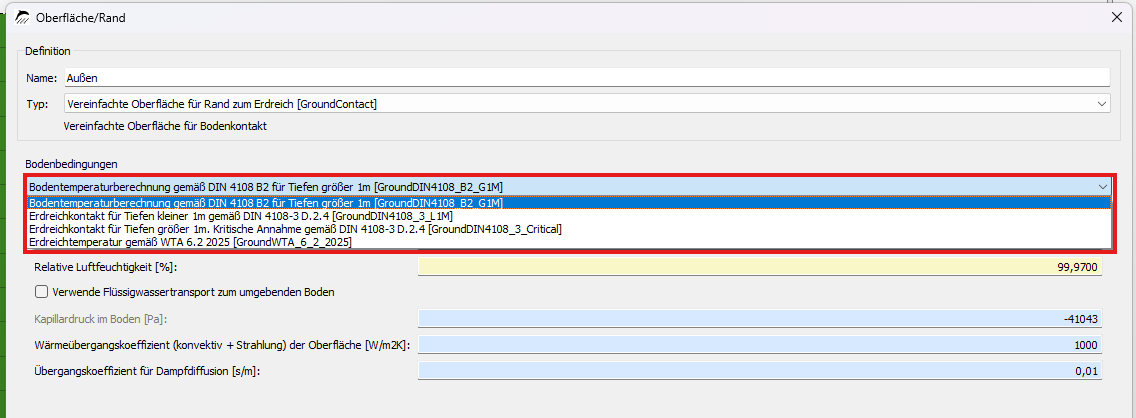Collapse the Bodenbedingungen dropdown using its chevron arrow

click(1102, 186)
